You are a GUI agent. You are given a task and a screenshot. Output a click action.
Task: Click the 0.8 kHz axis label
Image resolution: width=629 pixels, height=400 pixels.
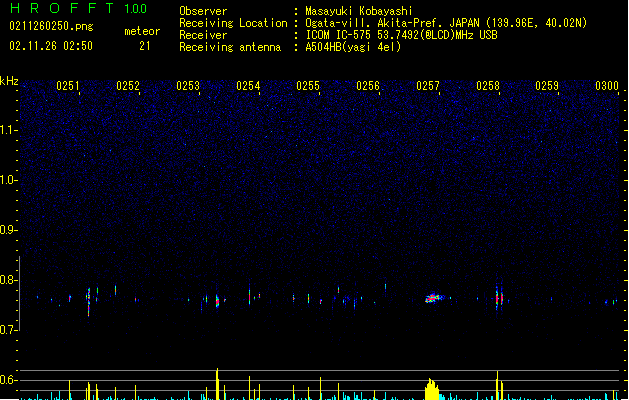8,280
